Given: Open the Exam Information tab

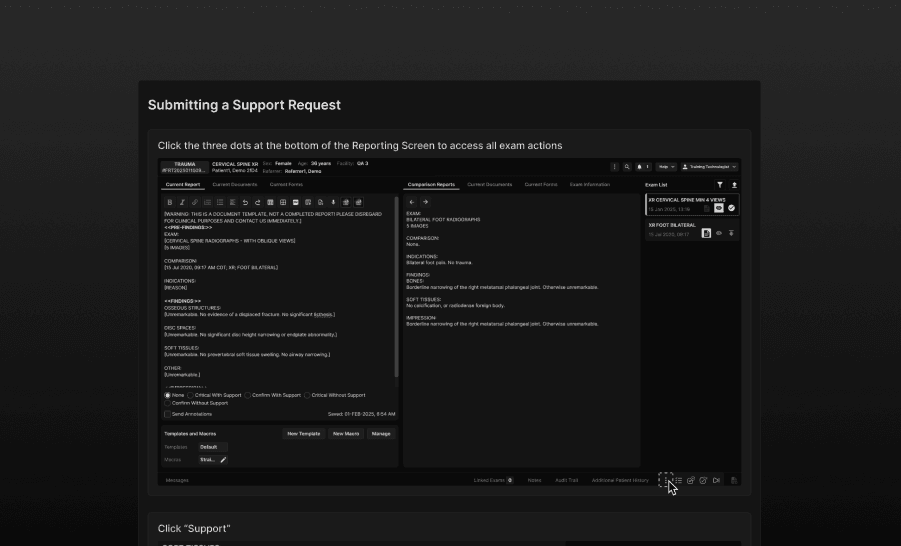Looking at the screenshot, I should 590,184.
